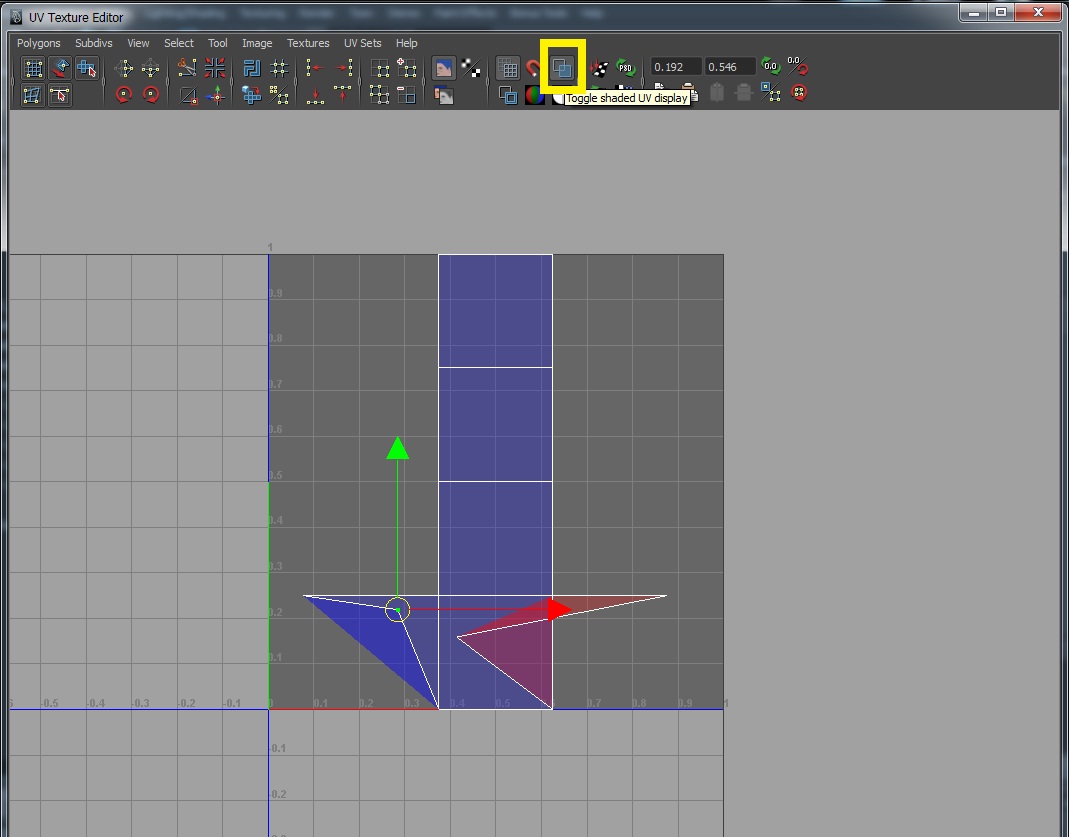The height and width of the screenshot is (837, 1069).
Task: Click the red inward-arrows sew UV icon
Action: pyautogui.click(x=215, y=68)
